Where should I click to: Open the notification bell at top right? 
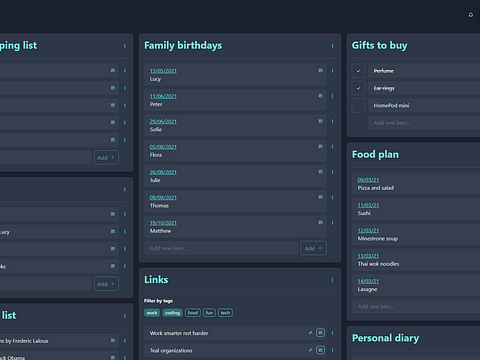tap(471, 14)
